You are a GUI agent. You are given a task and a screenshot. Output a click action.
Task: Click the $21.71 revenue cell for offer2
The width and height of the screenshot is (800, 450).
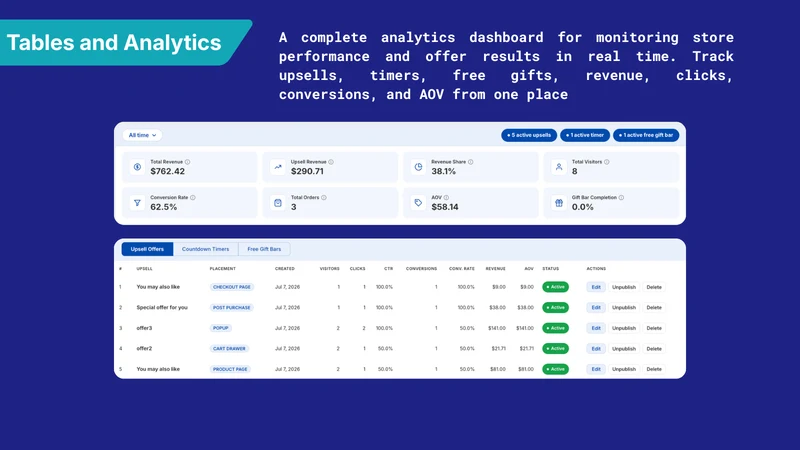[x=498, y=348]
